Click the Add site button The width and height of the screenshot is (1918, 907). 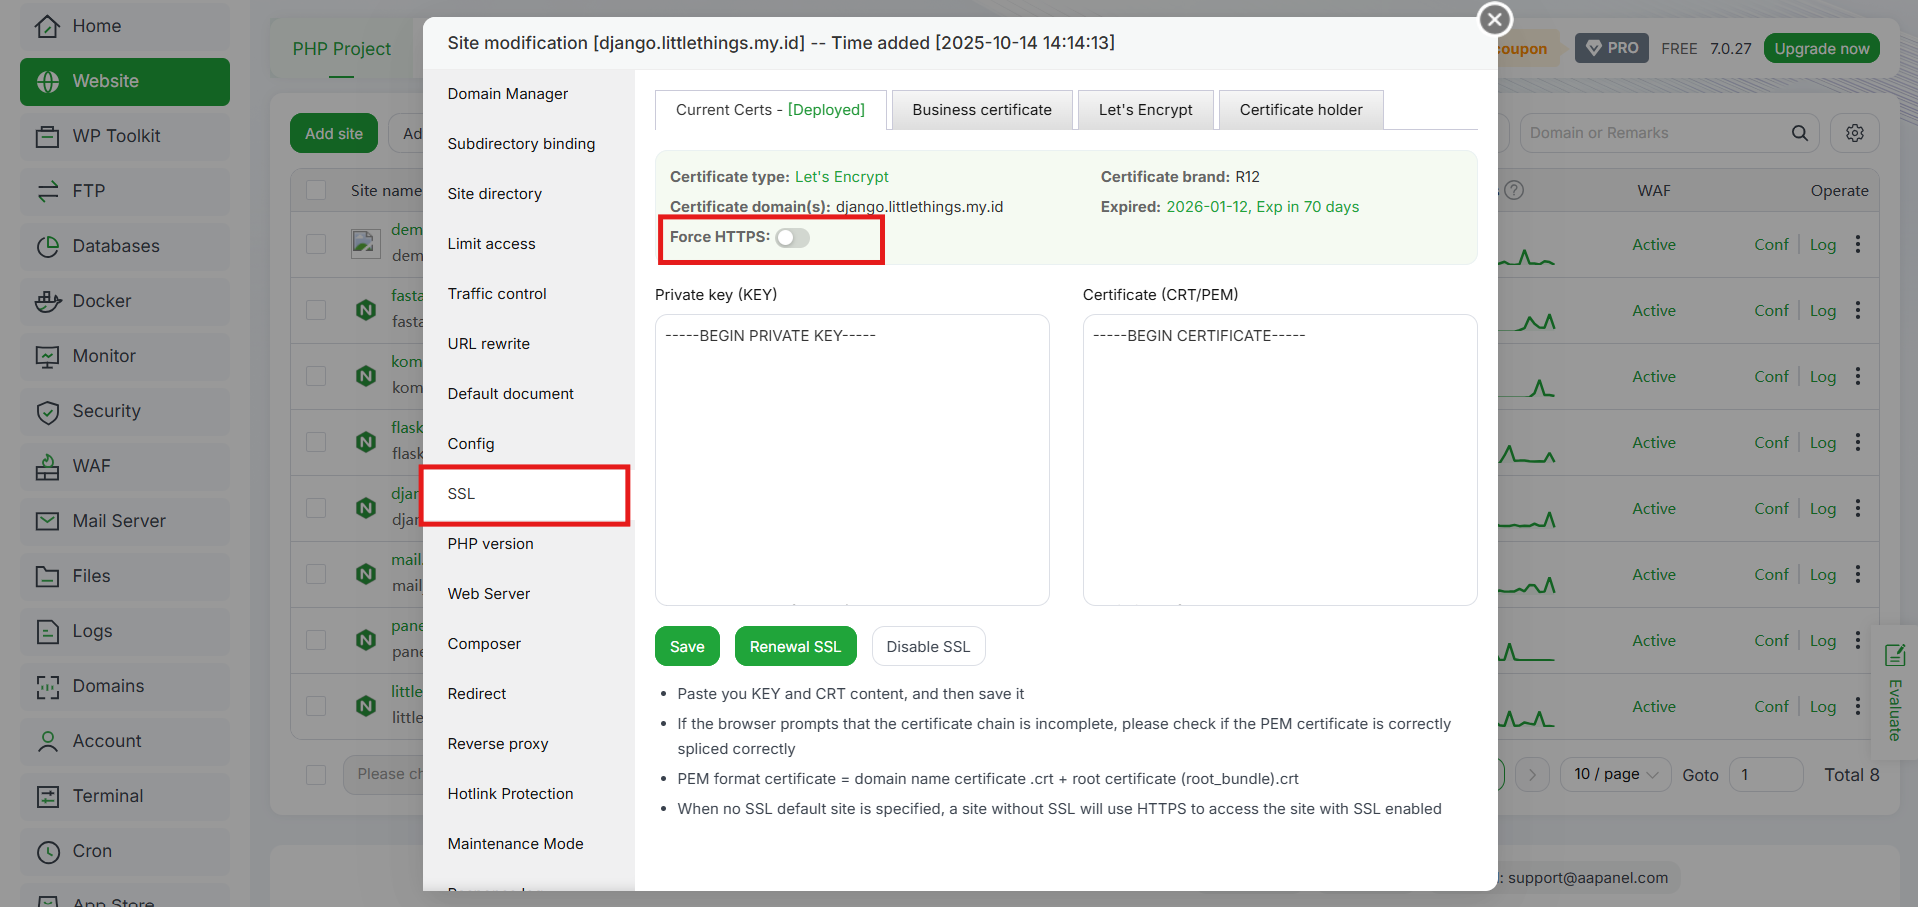[x=334, y=133]
